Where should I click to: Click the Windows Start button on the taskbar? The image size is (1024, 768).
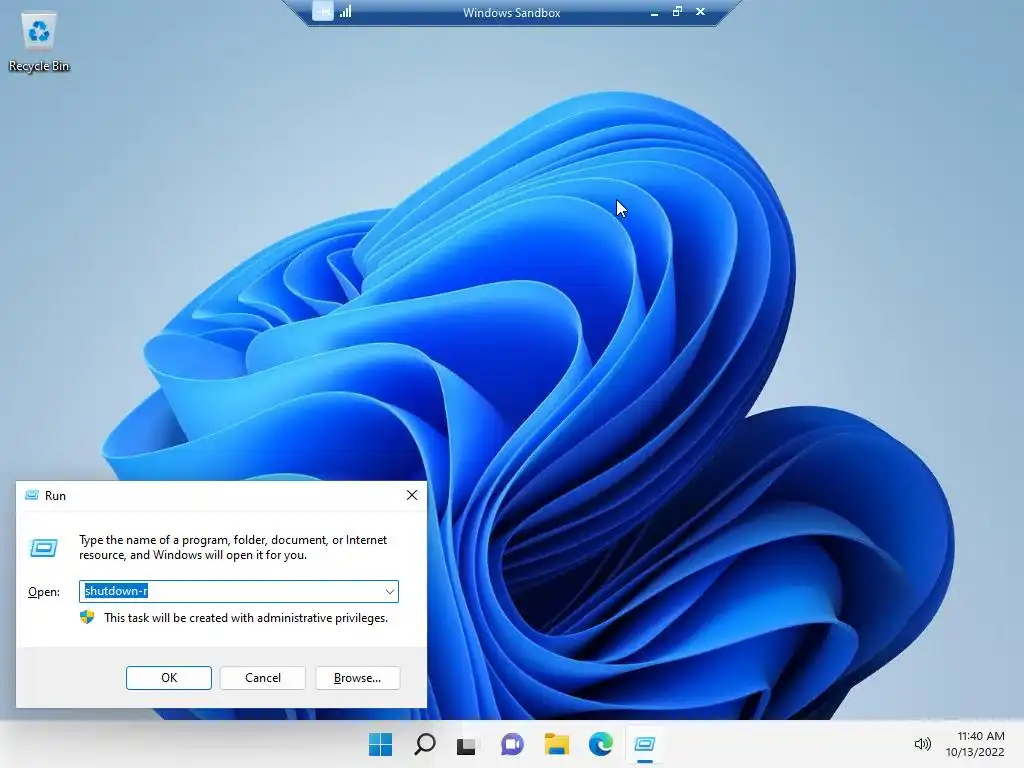click(x=380, y=744)
